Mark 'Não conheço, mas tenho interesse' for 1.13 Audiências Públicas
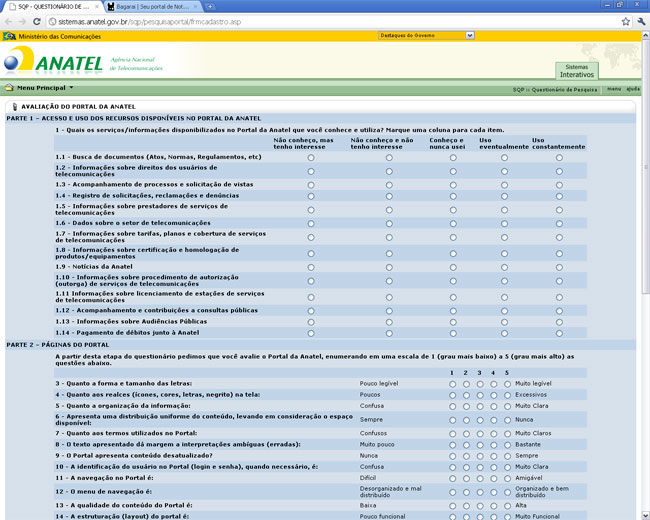The image size is (650, 520). (x=311, y=322)
